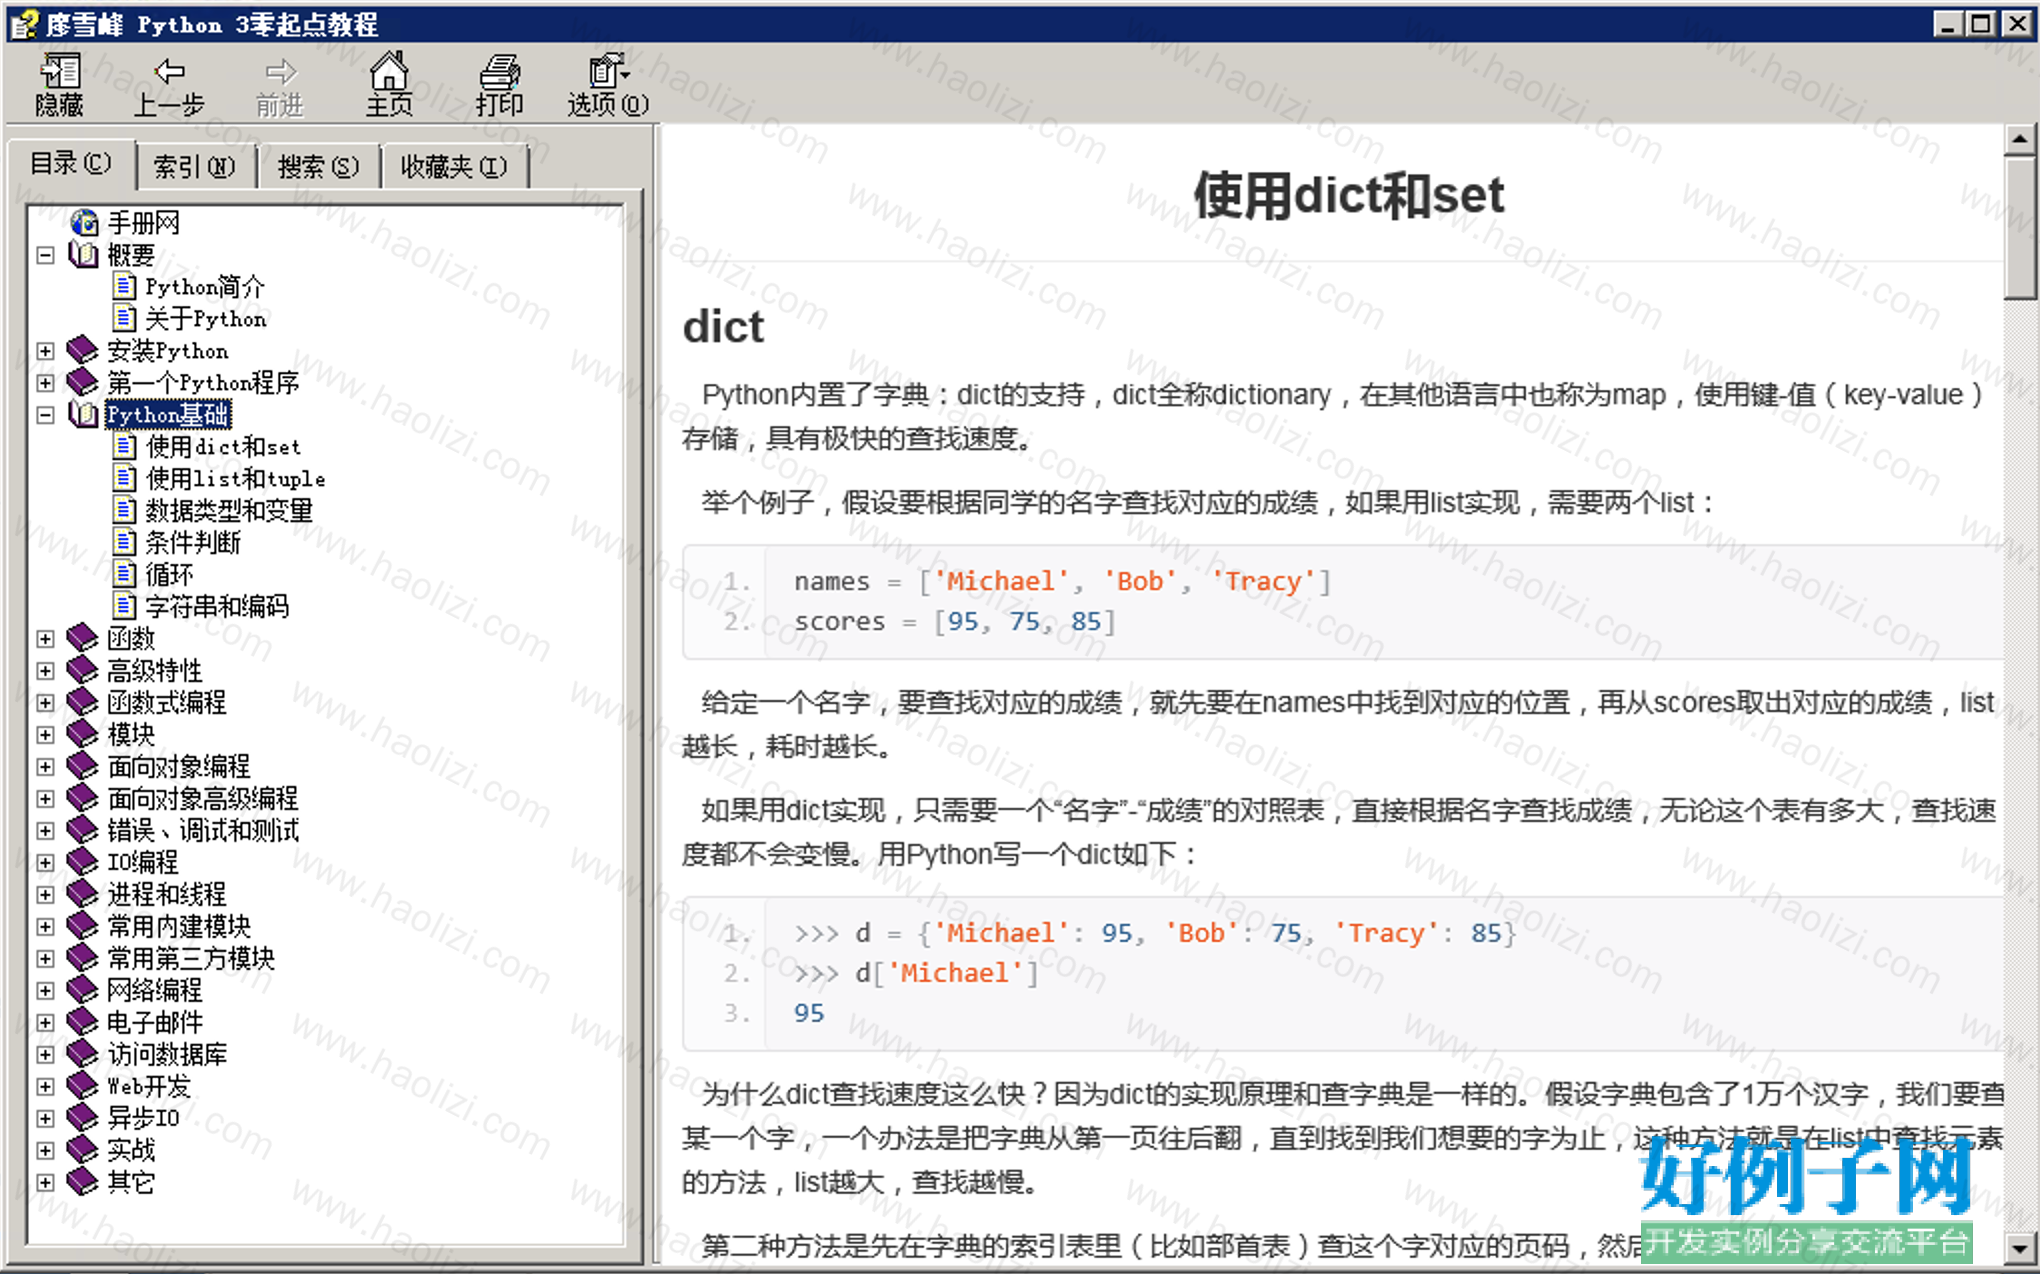The width and height of the screenshot is (2040, 1274).
Task: Click the content scrollbar down arrow
Action: (2019, 1248)
